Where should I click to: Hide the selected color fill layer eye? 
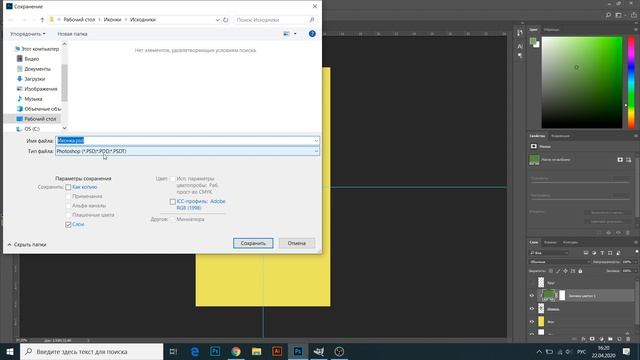pos(532,296)
